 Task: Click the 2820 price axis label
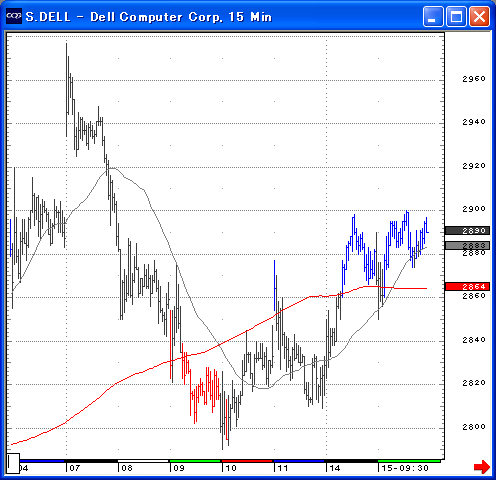(474, 383)
